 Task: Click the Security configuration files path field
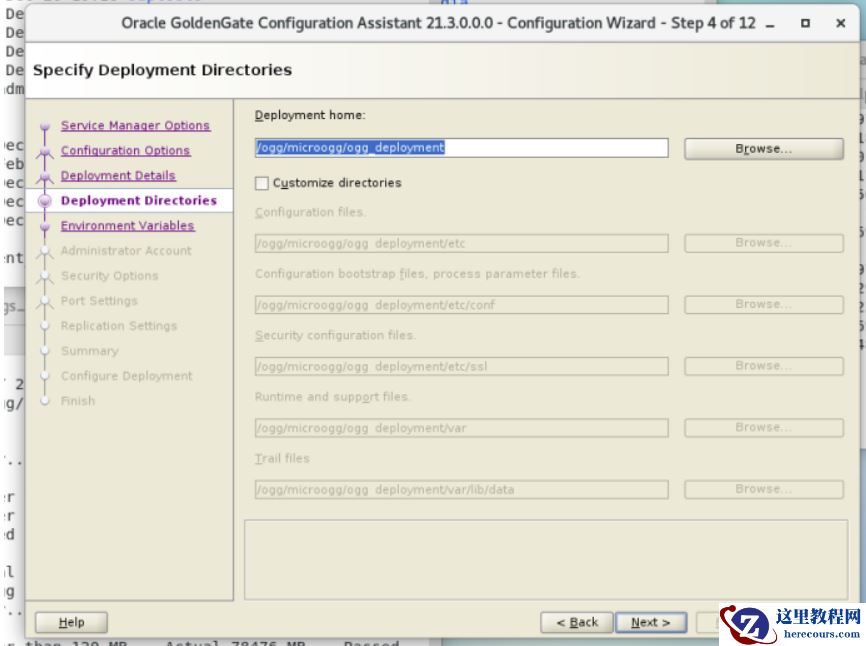461,367
